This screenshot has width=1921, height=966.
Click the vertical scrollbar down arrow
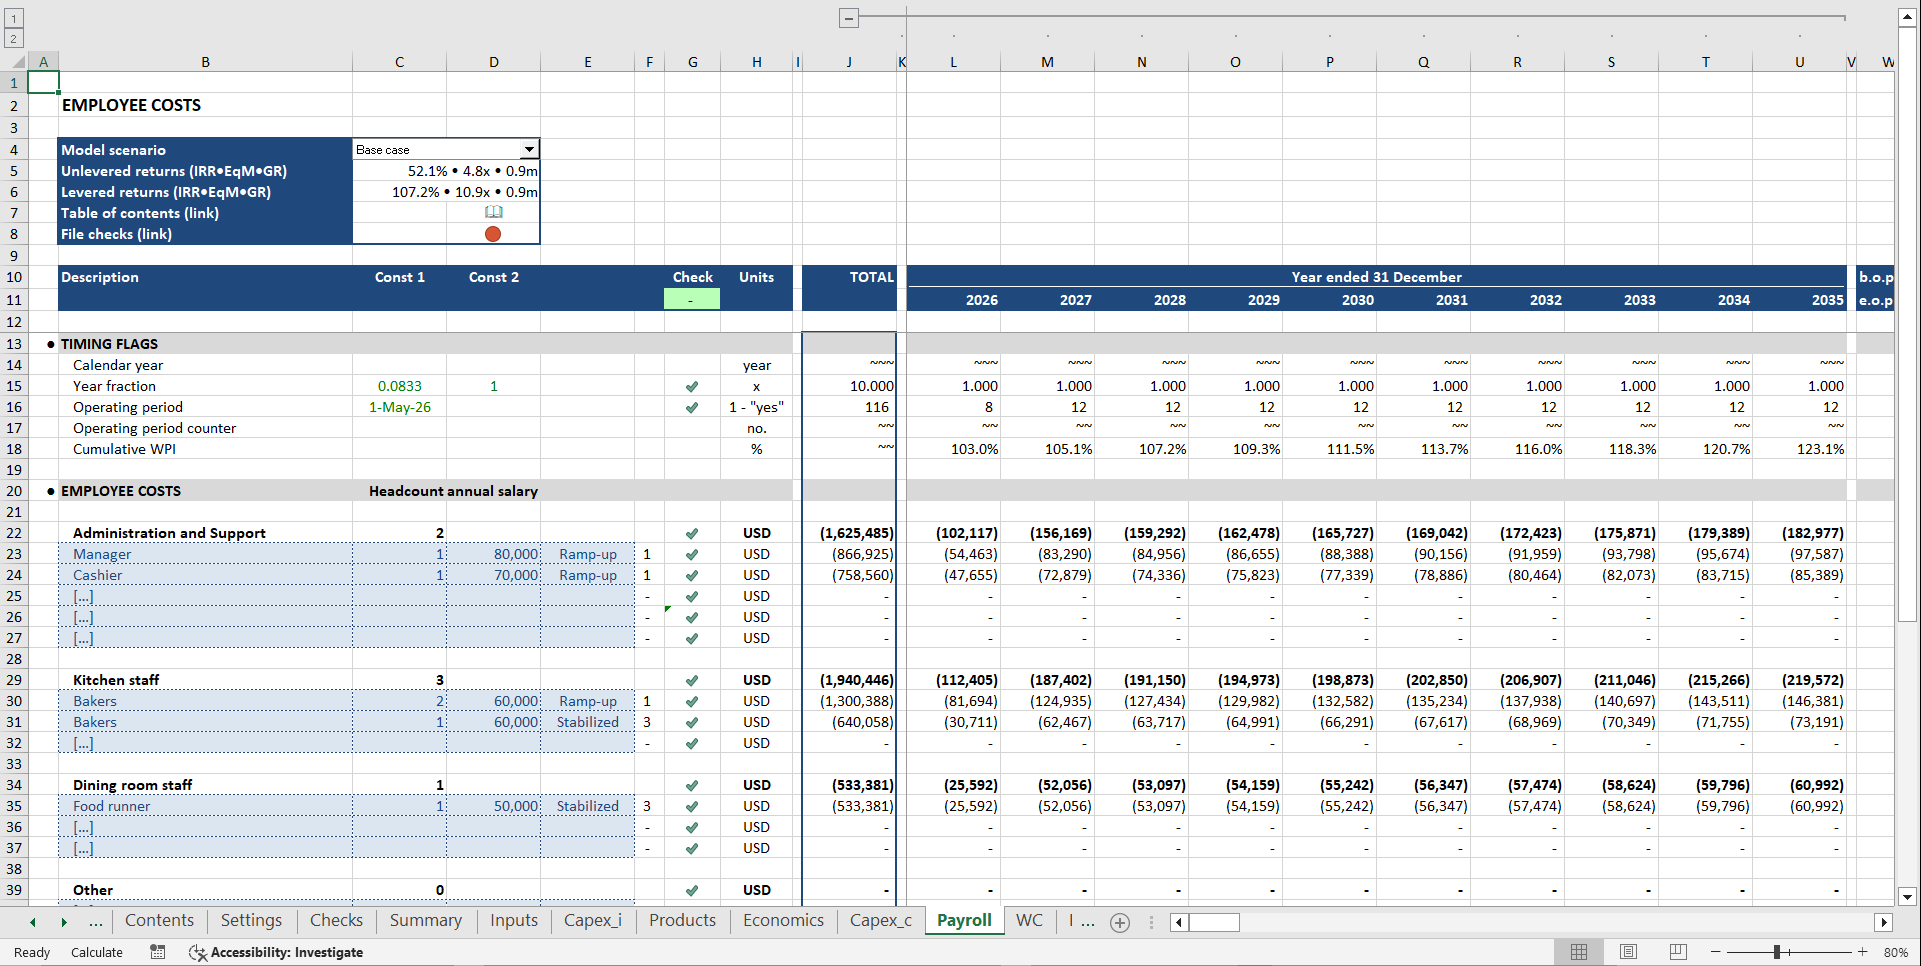[x=1908, y=898]
